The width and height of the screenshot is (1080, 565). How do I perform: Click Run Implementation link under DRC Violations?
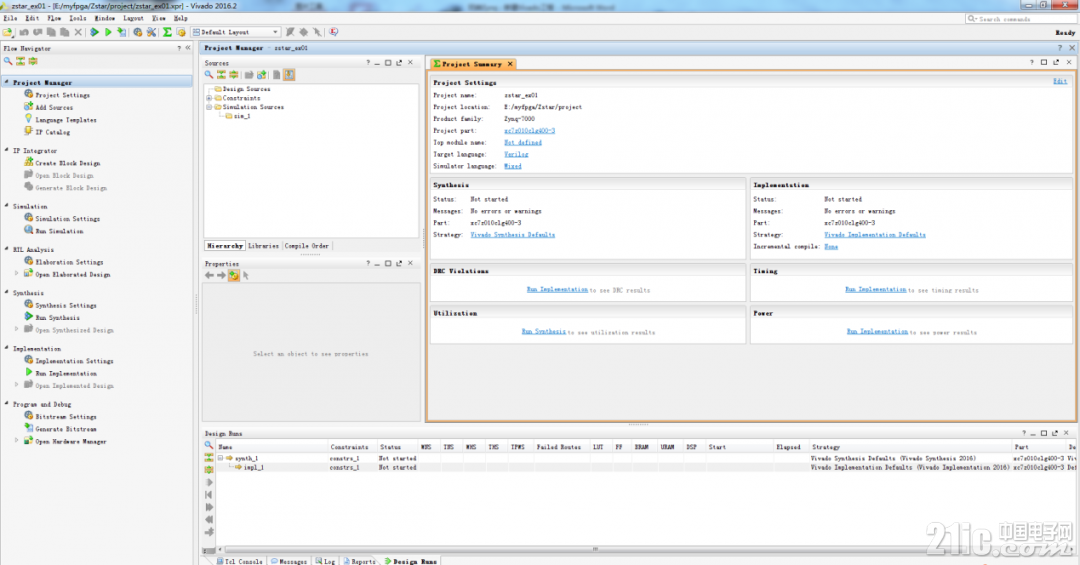[557, 290]
